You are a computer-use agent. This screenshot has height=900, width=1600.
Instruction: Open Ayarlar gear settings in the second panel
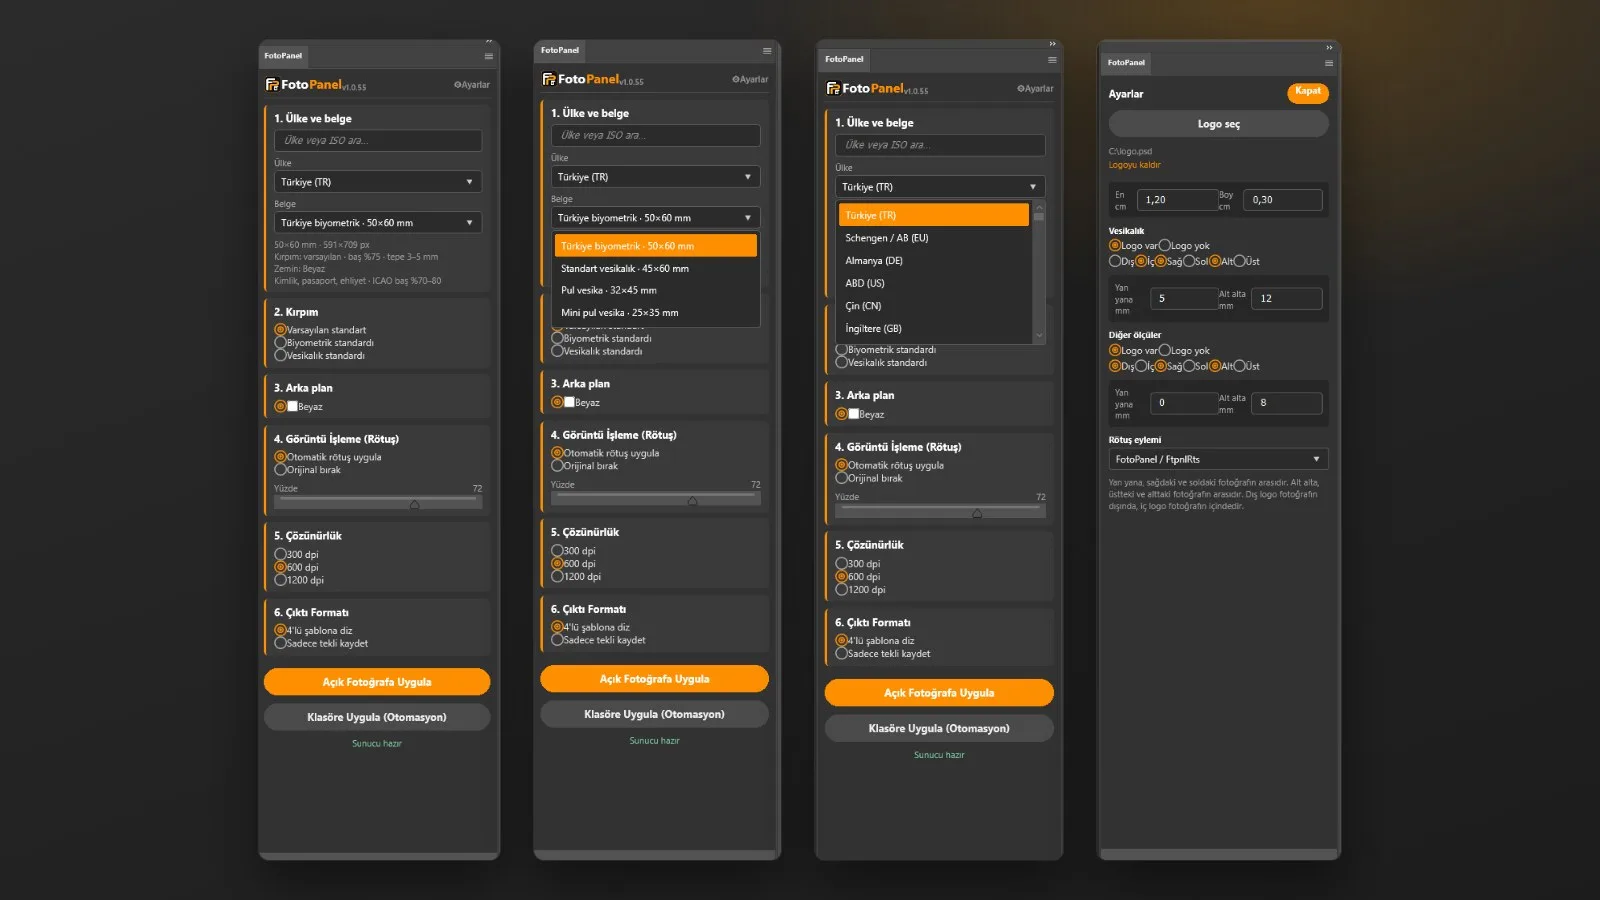pyautogui.click(x=750, y=79)
